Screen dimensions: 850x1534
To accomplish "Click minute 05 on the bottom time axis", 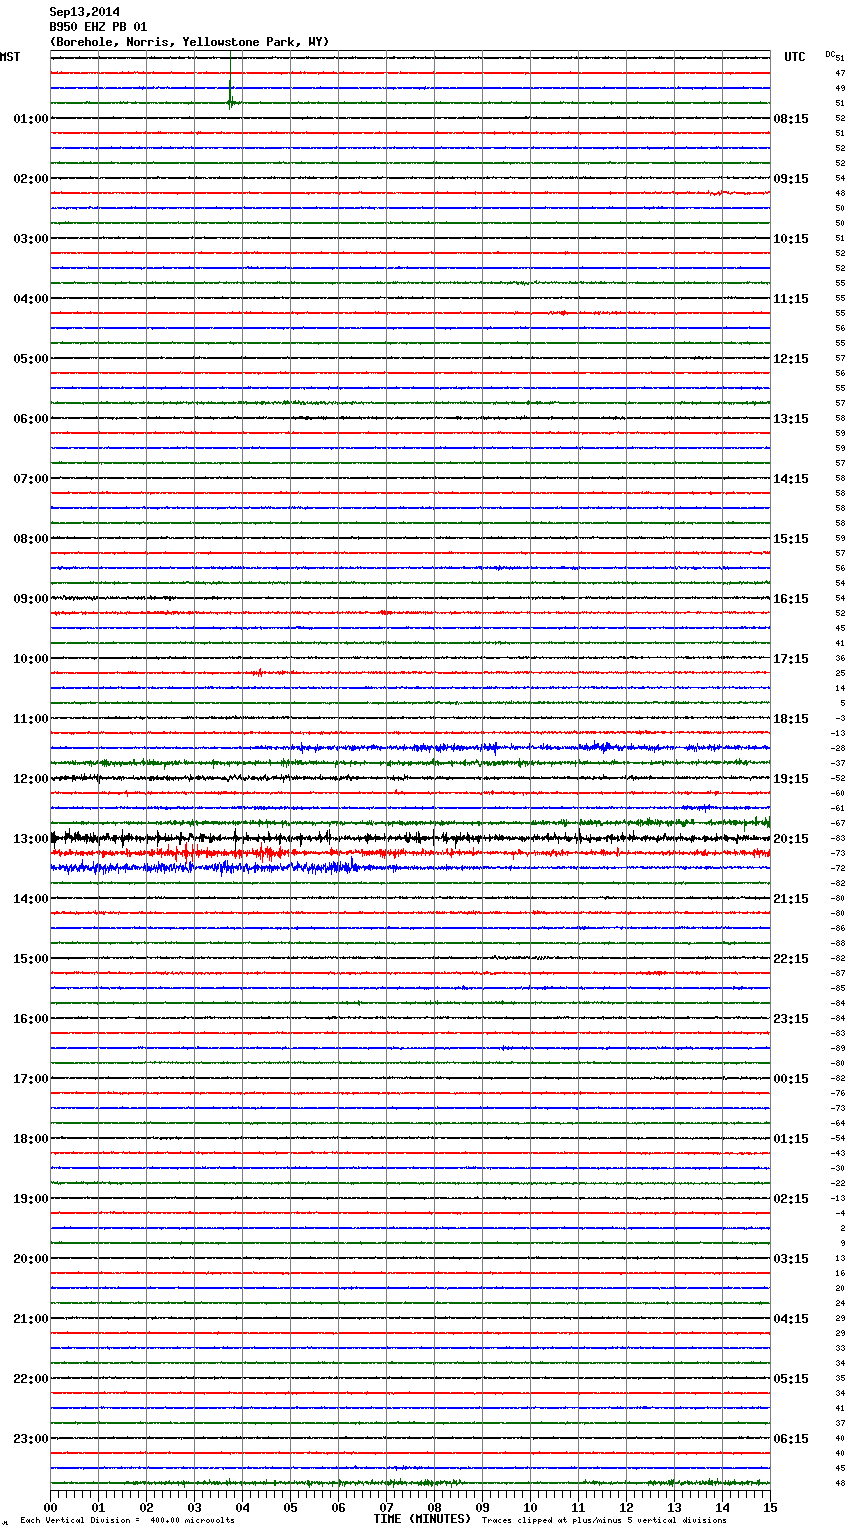I will click(x=290, y=1507).
